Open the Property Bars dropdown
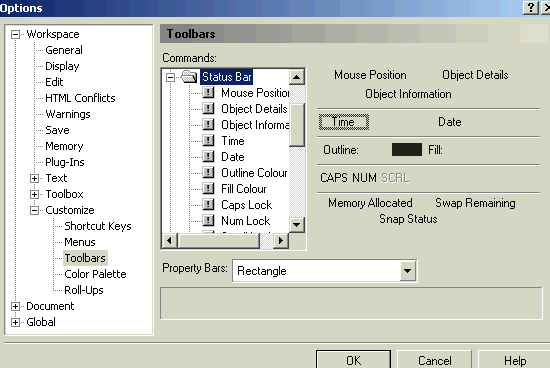Image resolution: width=550 pixels, height=368 pixels. pyautogui.click(x=408, y=271)
